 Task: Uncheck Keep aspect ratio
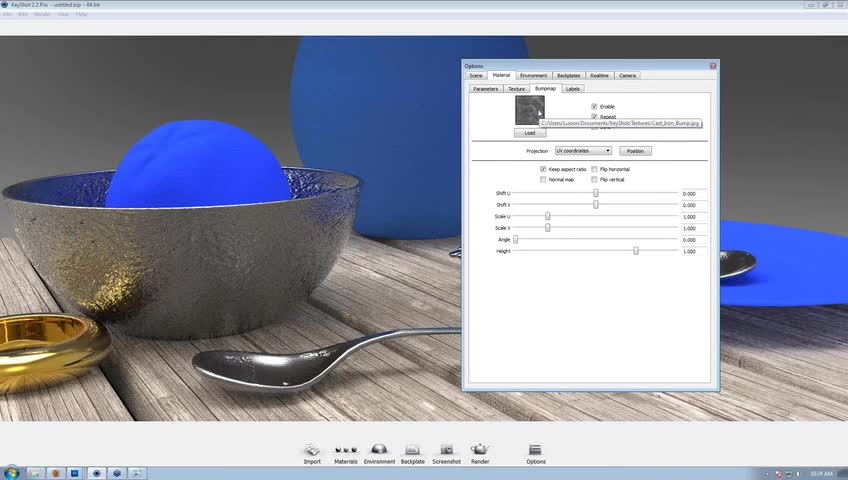coord(543,169)
